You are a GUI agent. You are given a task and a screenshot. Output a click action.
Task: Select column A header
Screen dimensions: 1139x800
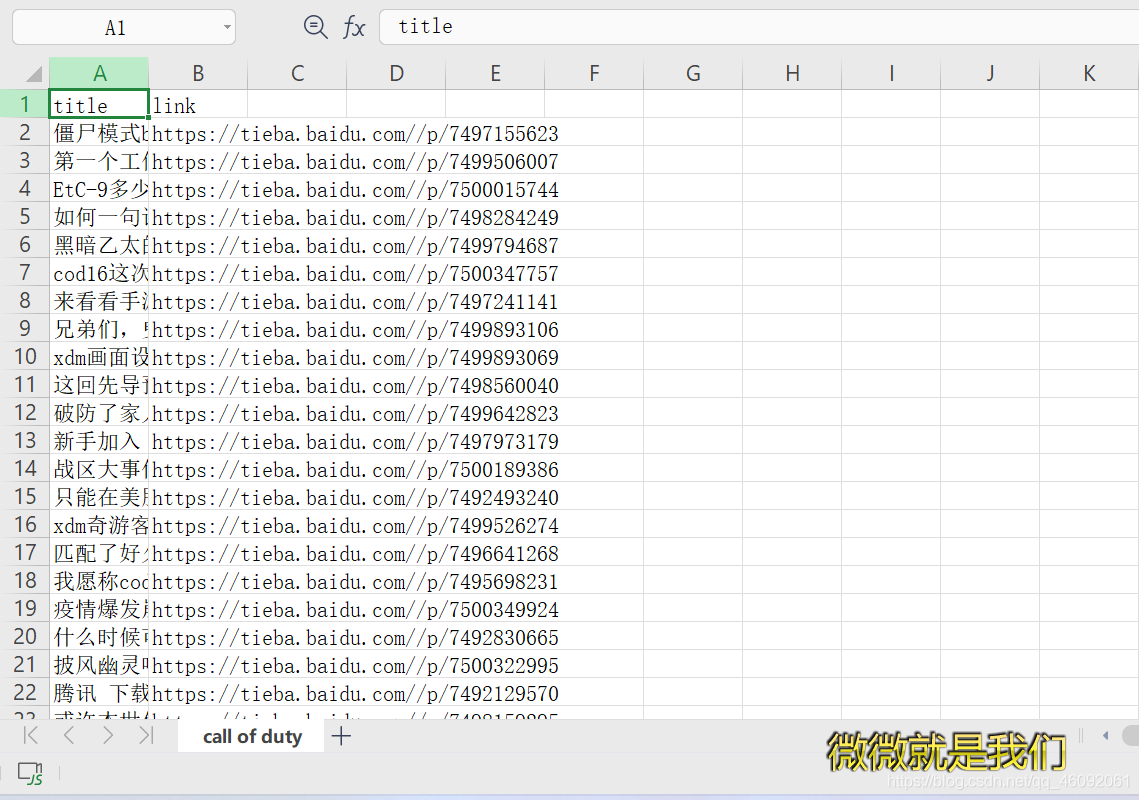click(100, 73)
